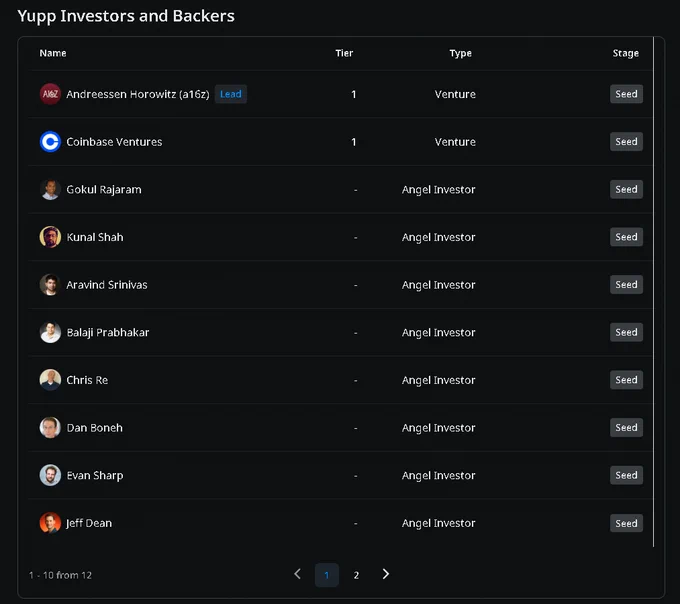Click Seed tag in Gokul Rajaram row
The width and height of the screenshot is (680, 604).
pos(626,189)
